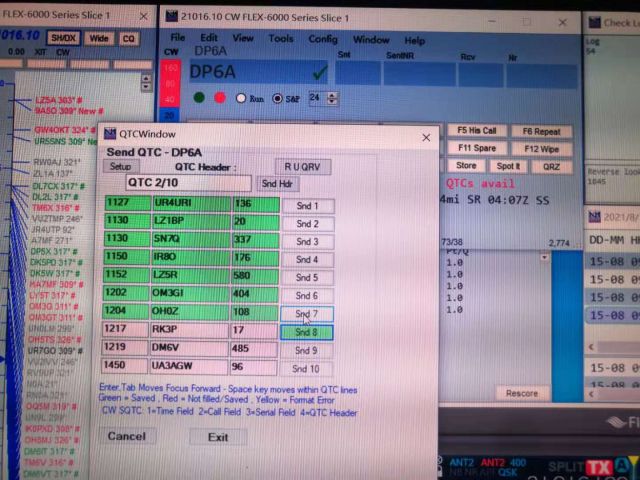Click the Snd 2 button for LZ1BP
The image size is (640, 480).
point(307,224)
